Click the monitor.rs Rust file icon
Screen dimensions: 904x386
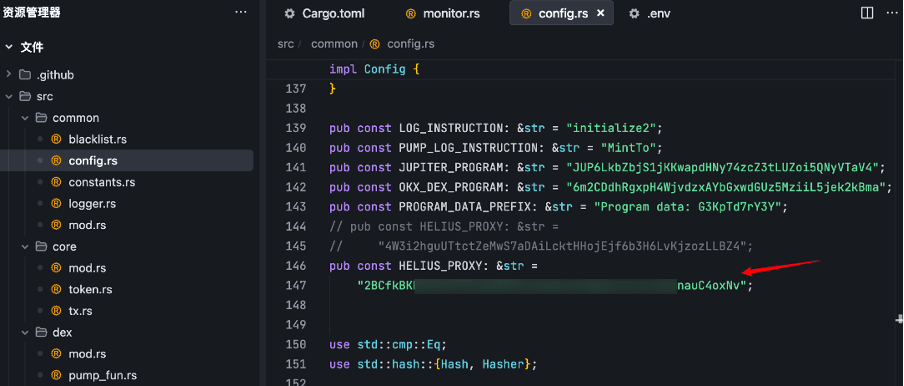click(410, 13)
